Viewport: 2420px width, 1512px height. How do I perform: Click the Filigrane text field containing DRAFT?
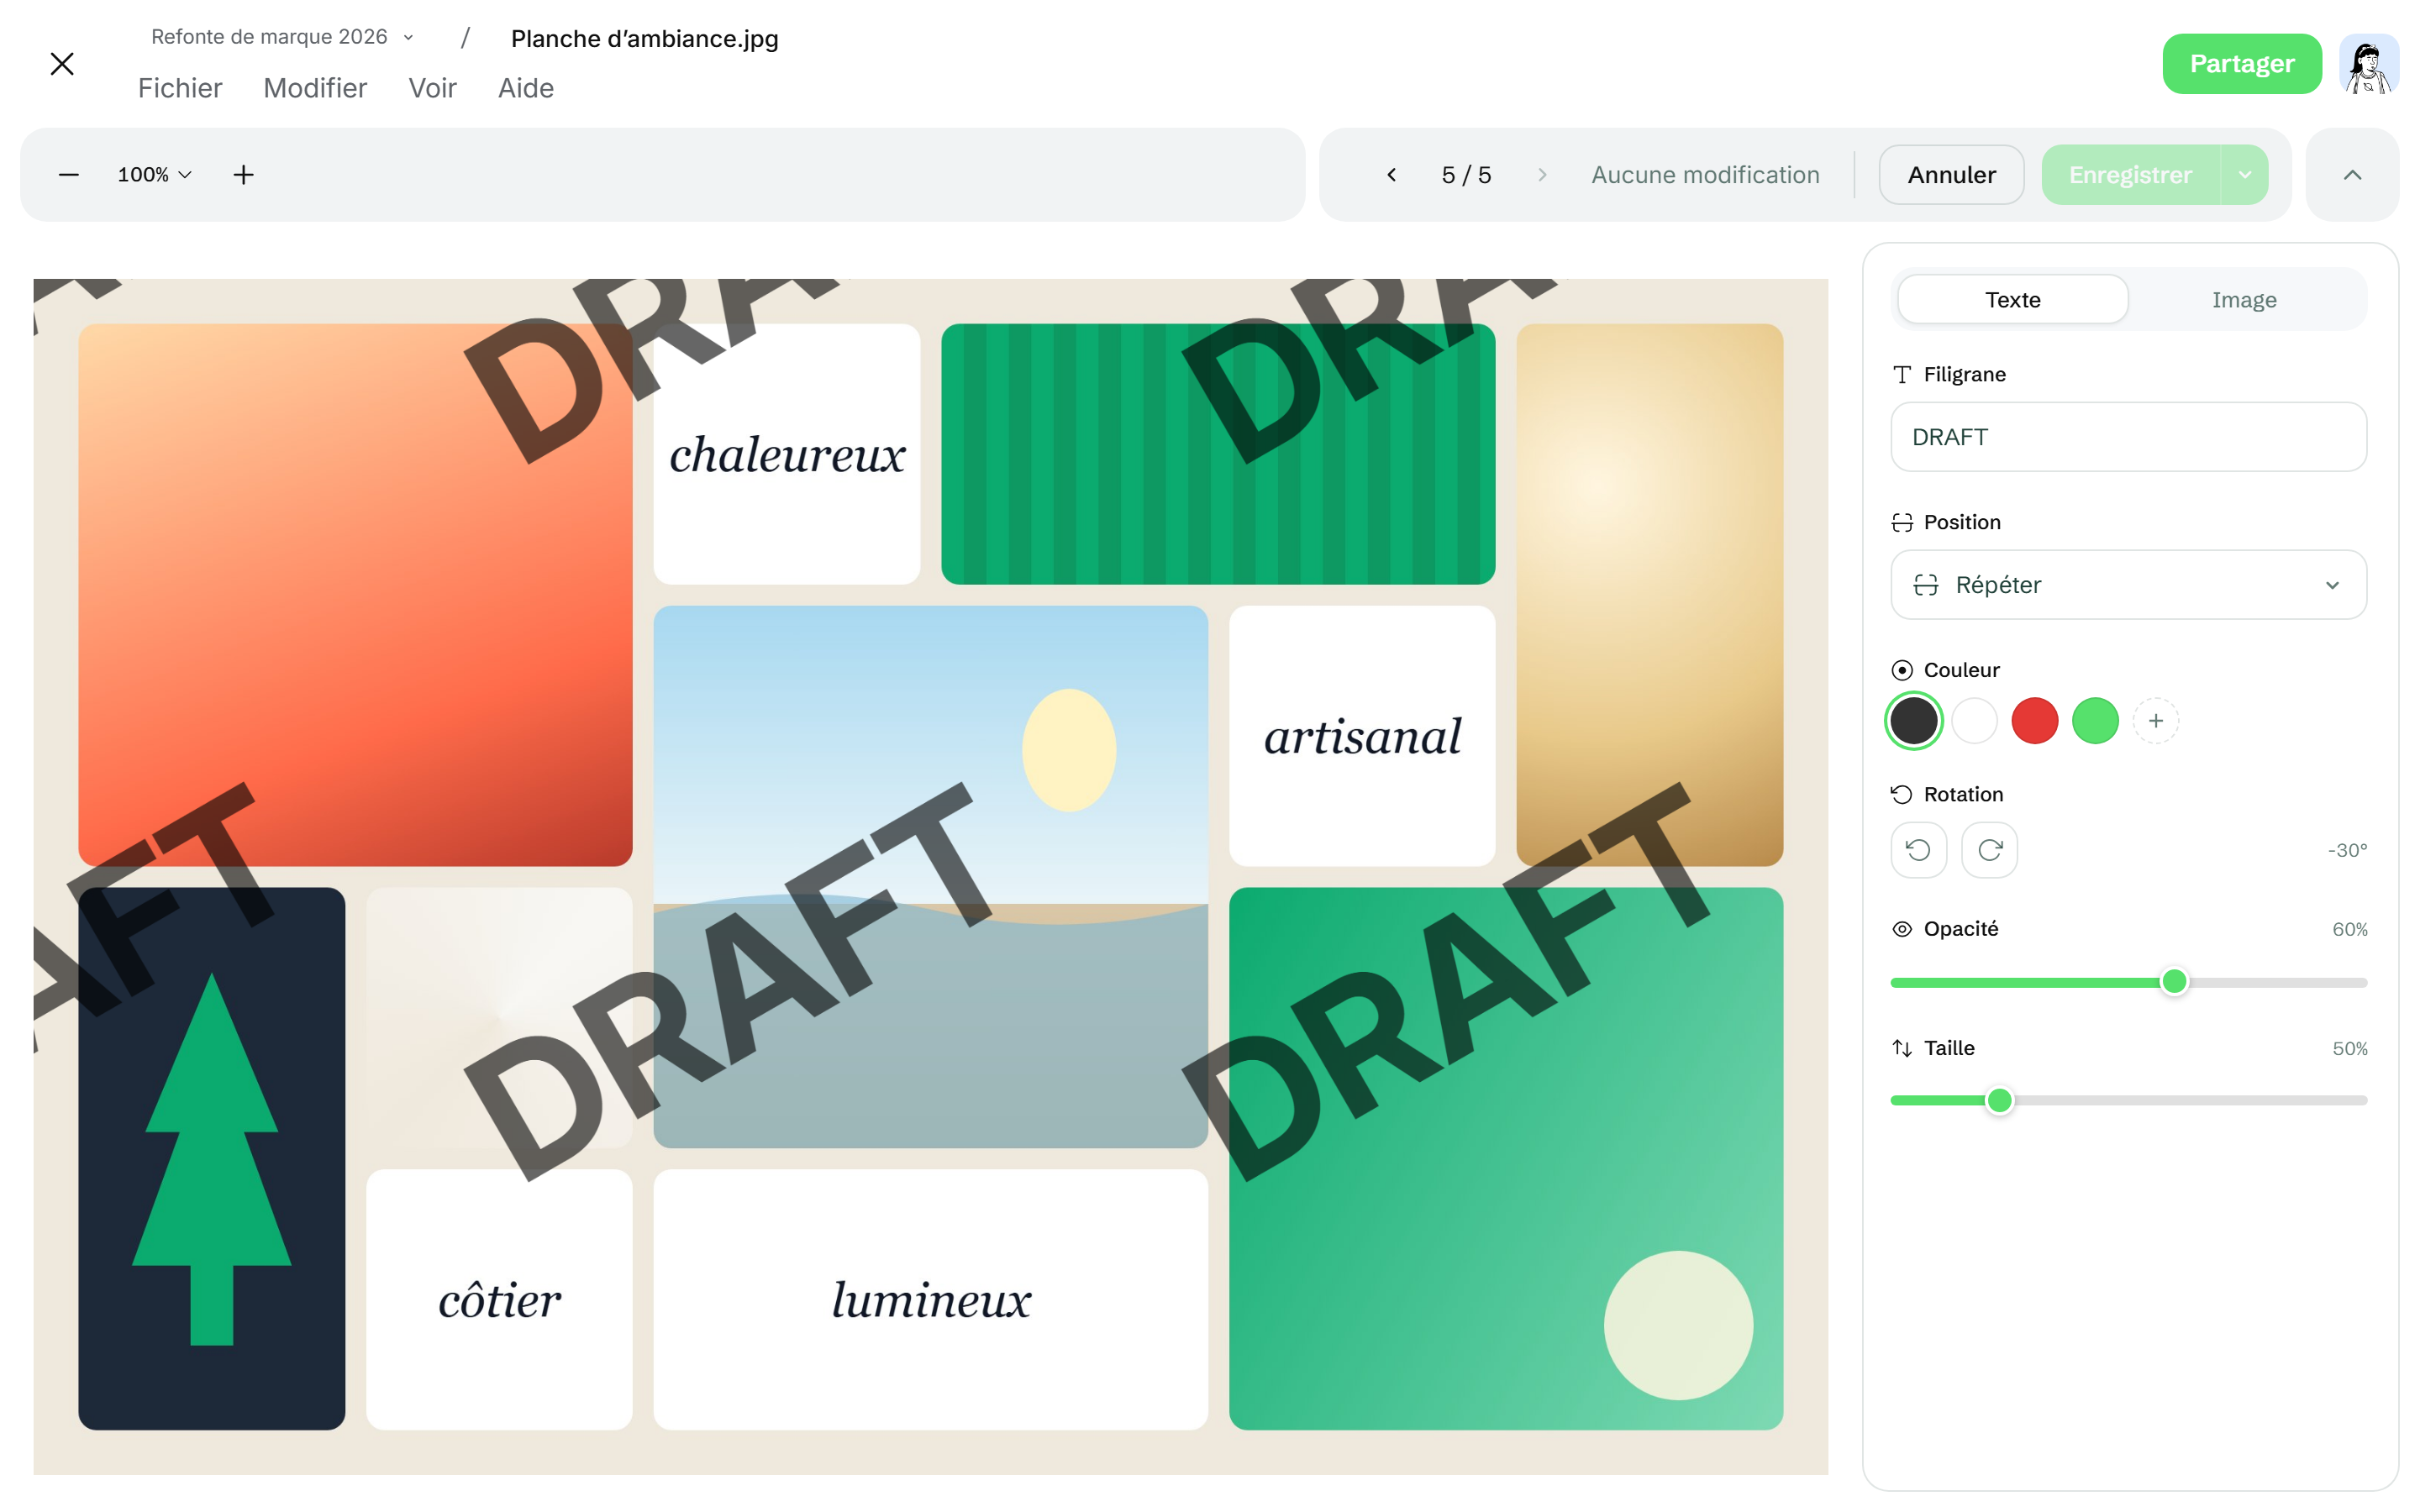(2128, 437)
